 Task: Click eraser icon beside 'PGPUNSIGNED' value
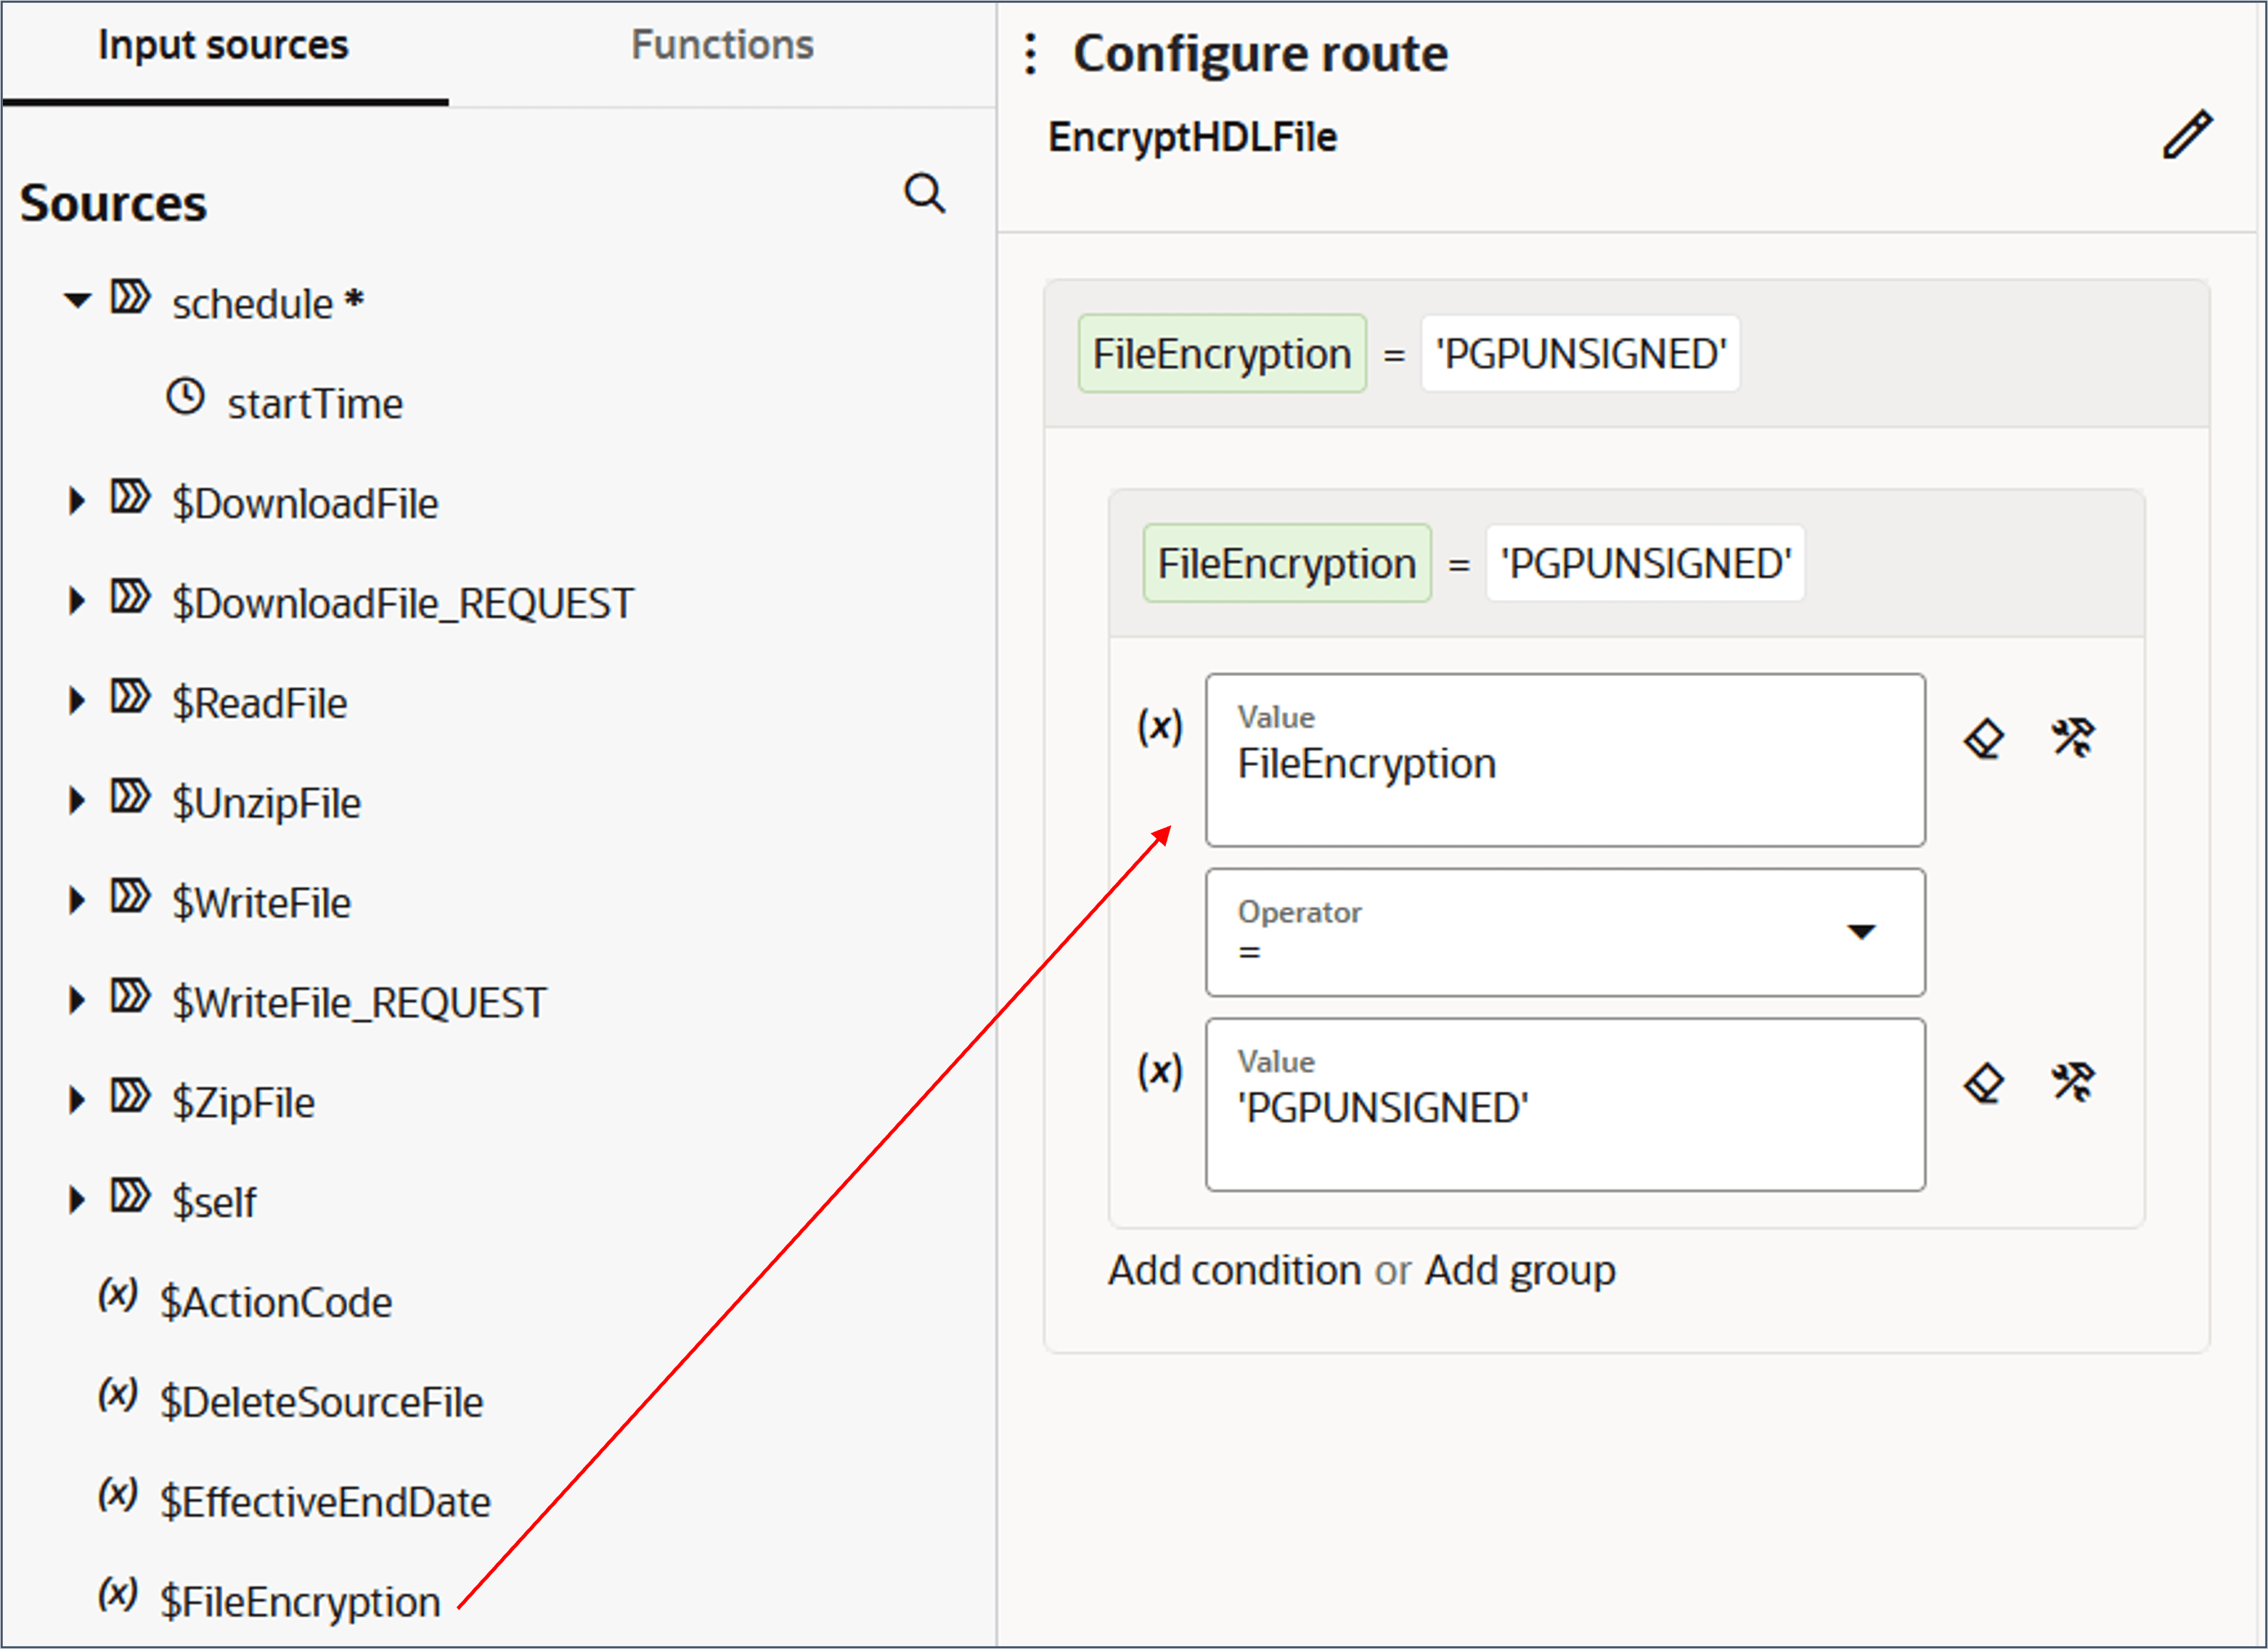1984,1083
